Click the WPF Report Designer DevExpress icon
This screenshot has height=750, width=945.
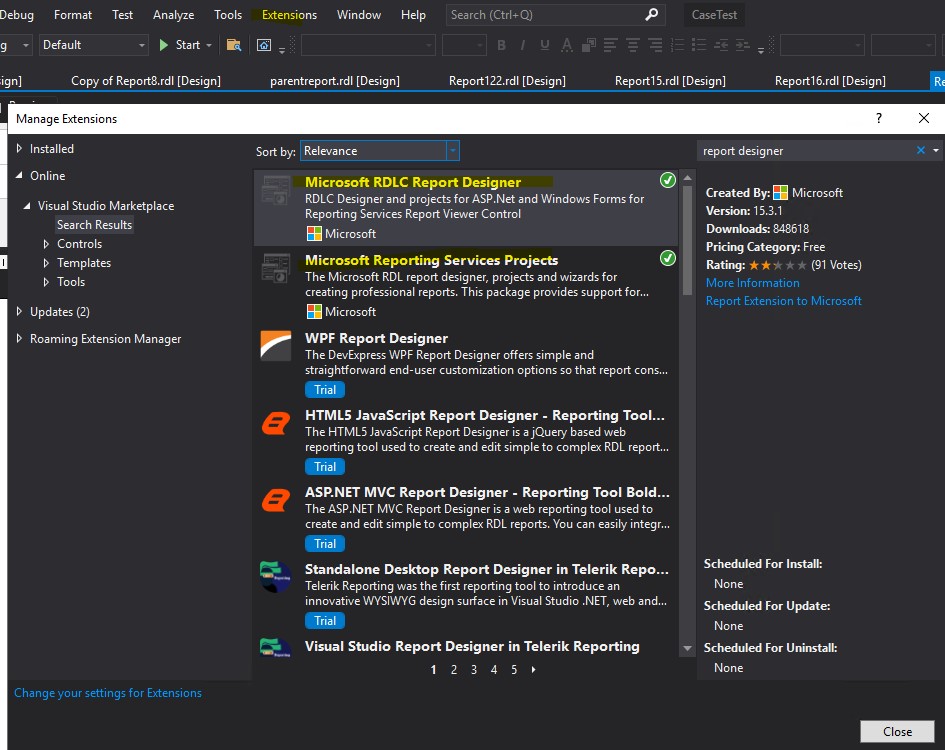[x=276, y=345]
